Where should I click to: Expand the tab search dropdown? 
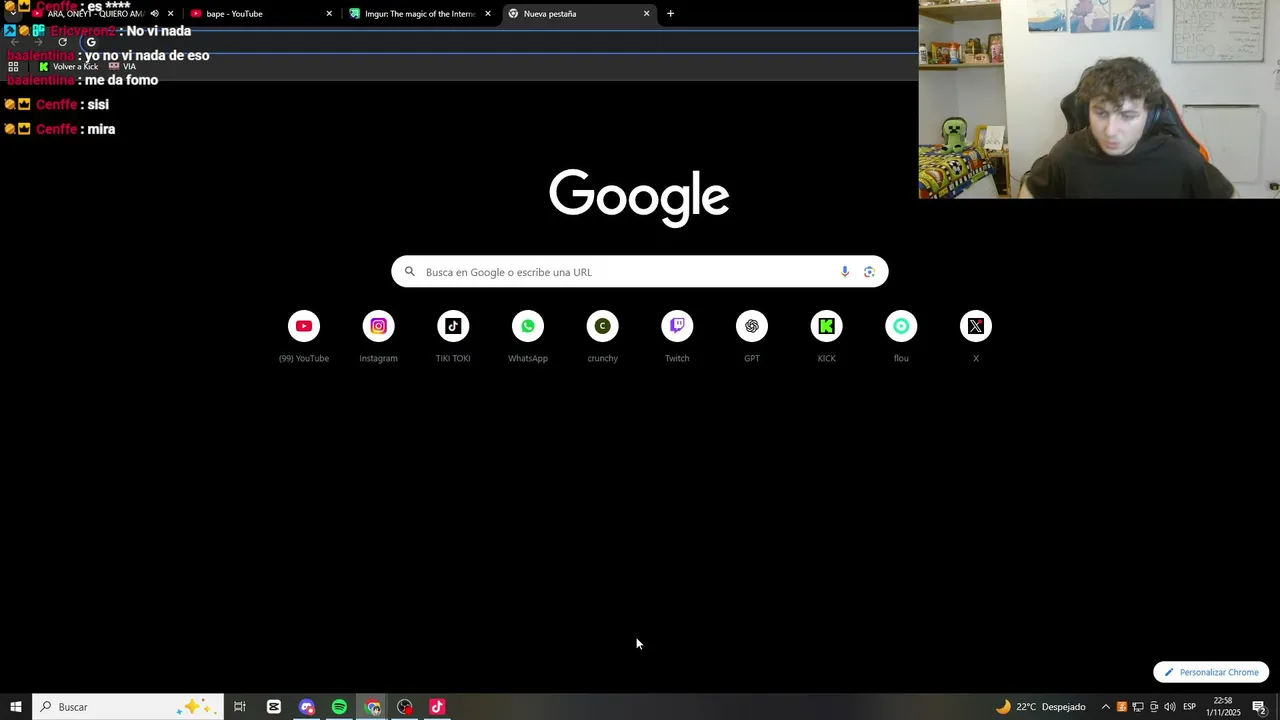pos(11,14)
